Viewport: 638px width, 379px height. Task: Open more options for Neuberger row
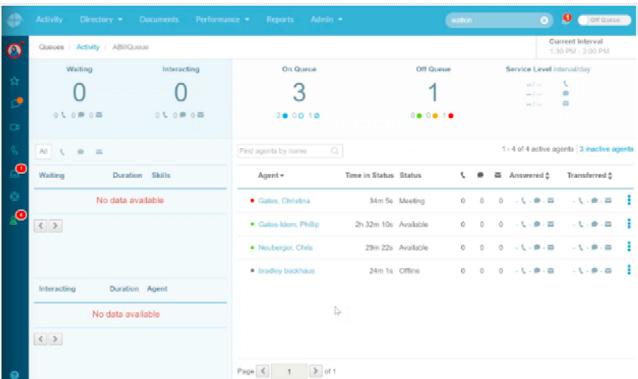629,247
